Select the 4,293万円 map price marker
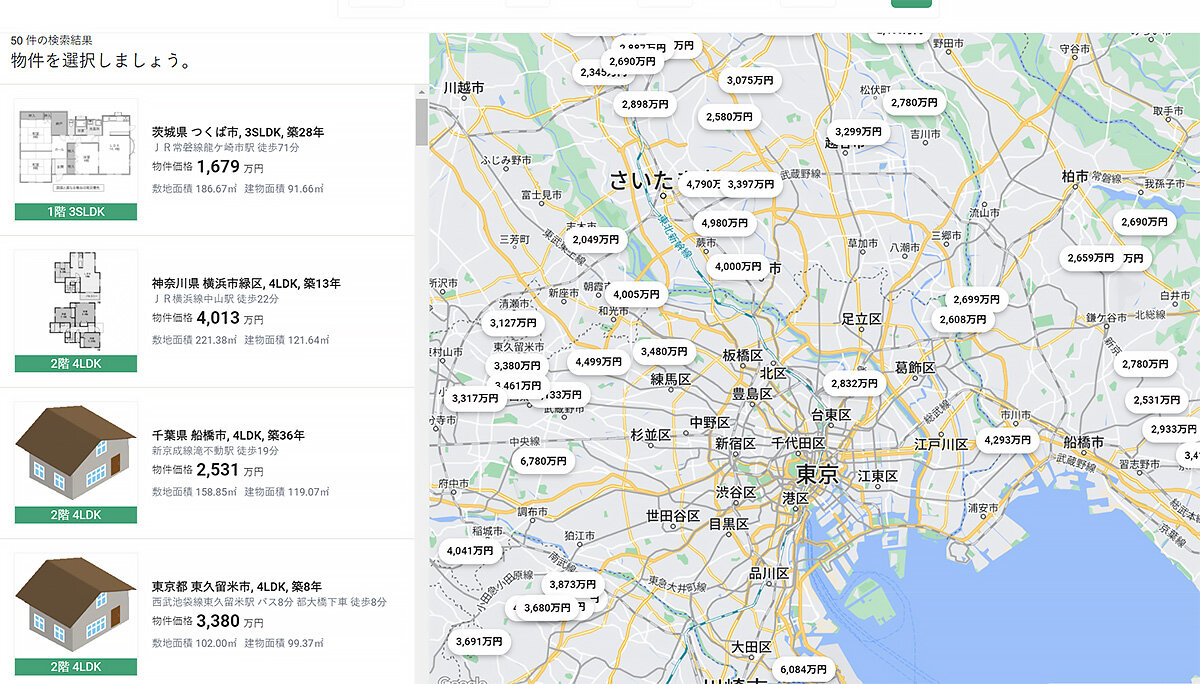This screenshot has height=684, width=1200. tap(1008, 439)
